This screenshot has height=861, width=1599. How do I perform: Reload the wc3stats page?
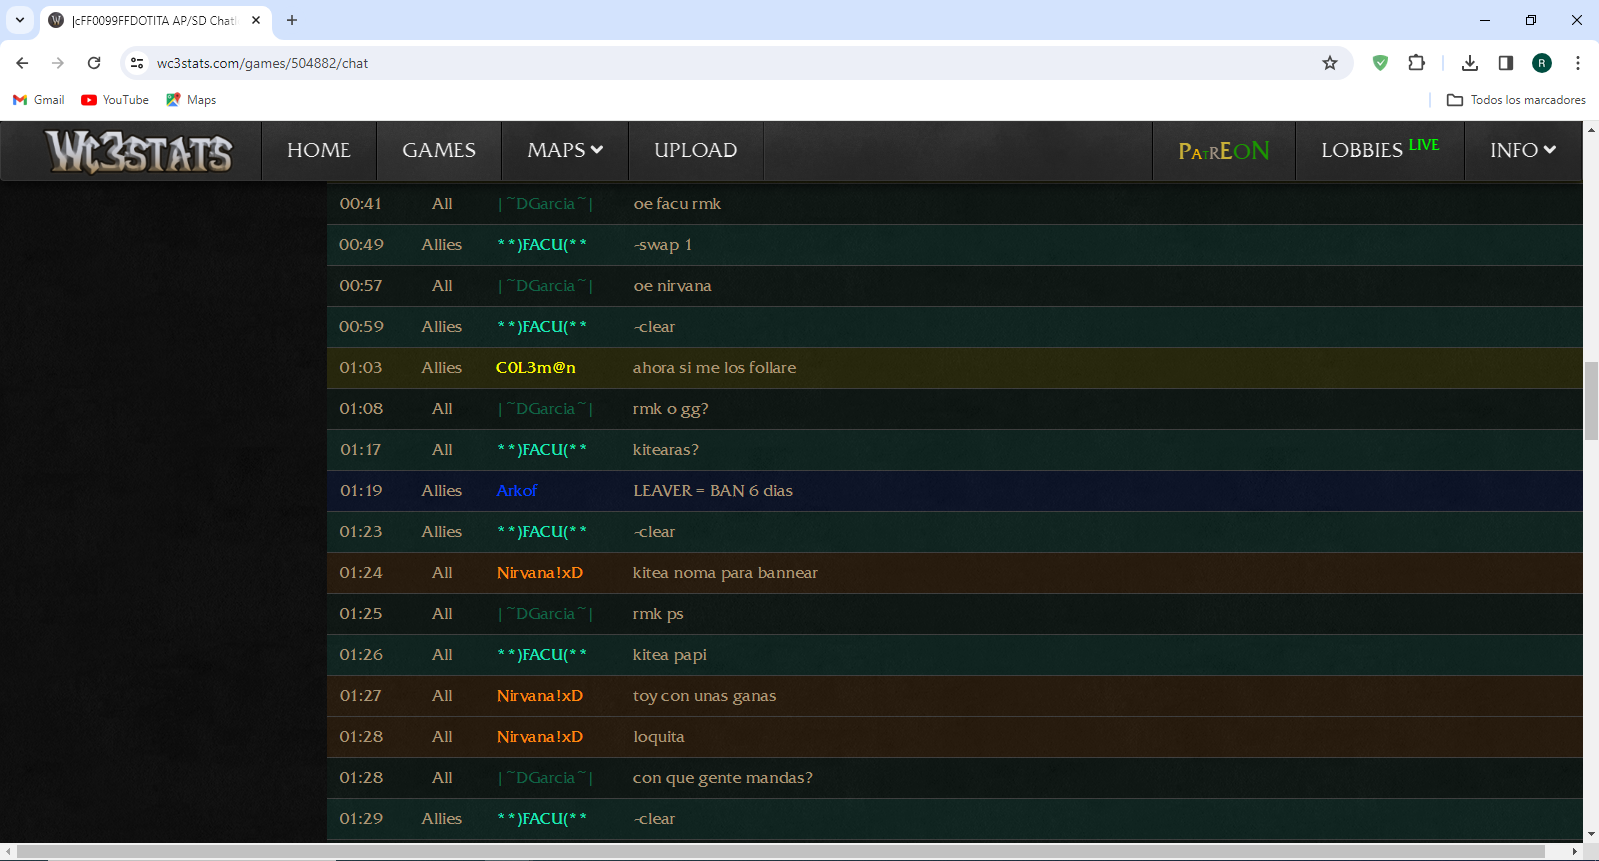[x=94, y=63]
